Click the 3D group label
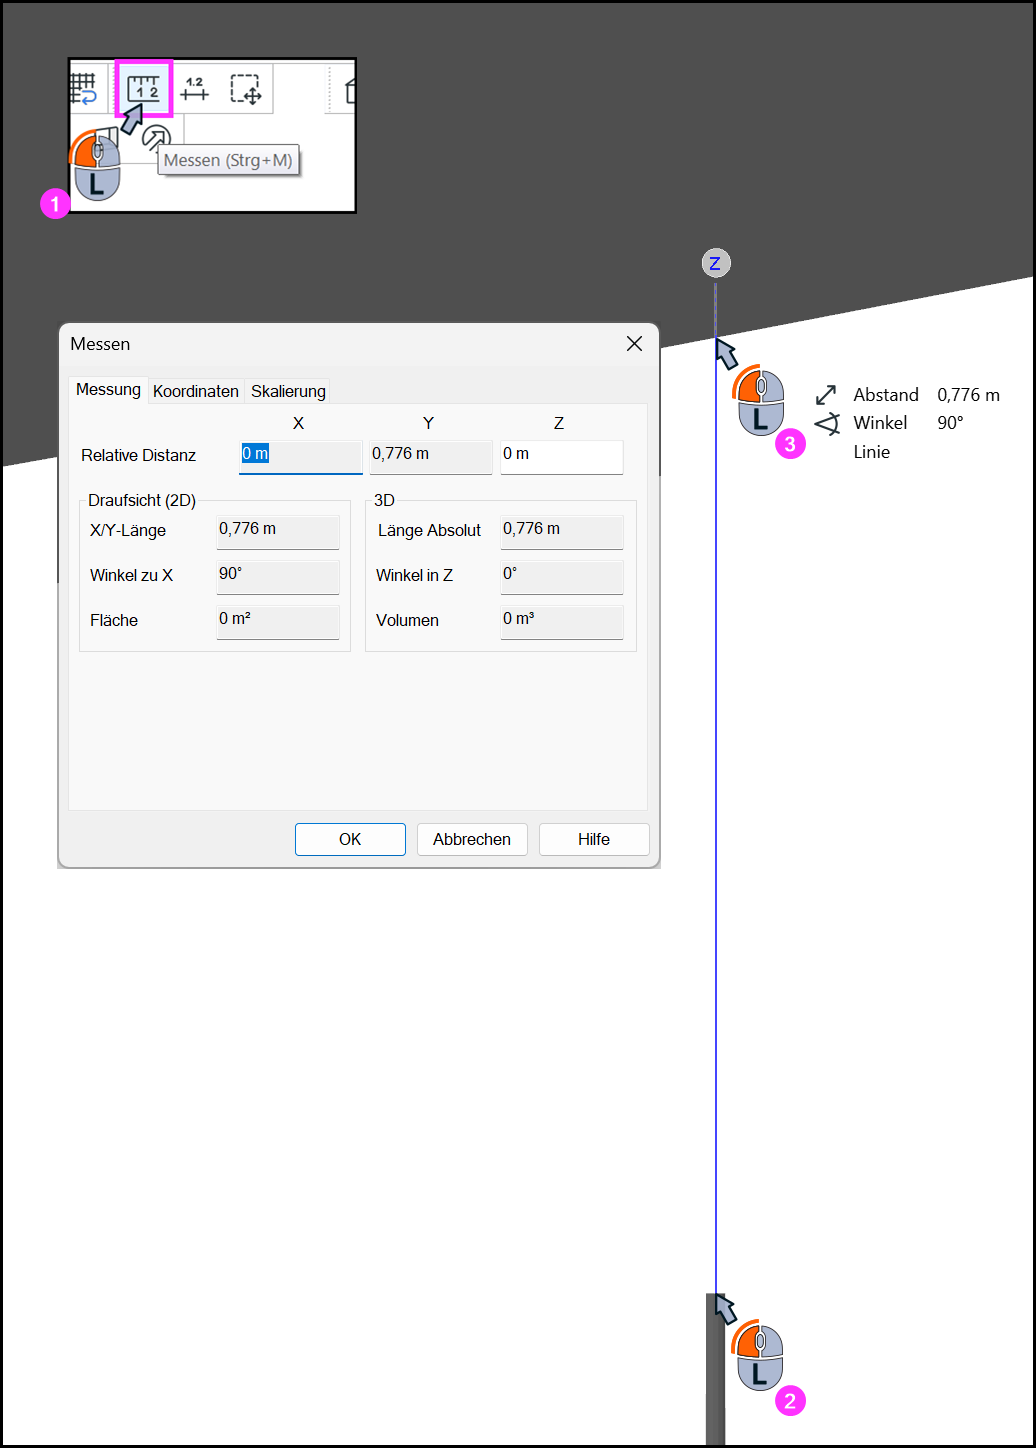This screenshot has height=1448, width=1036. (384, 500)
